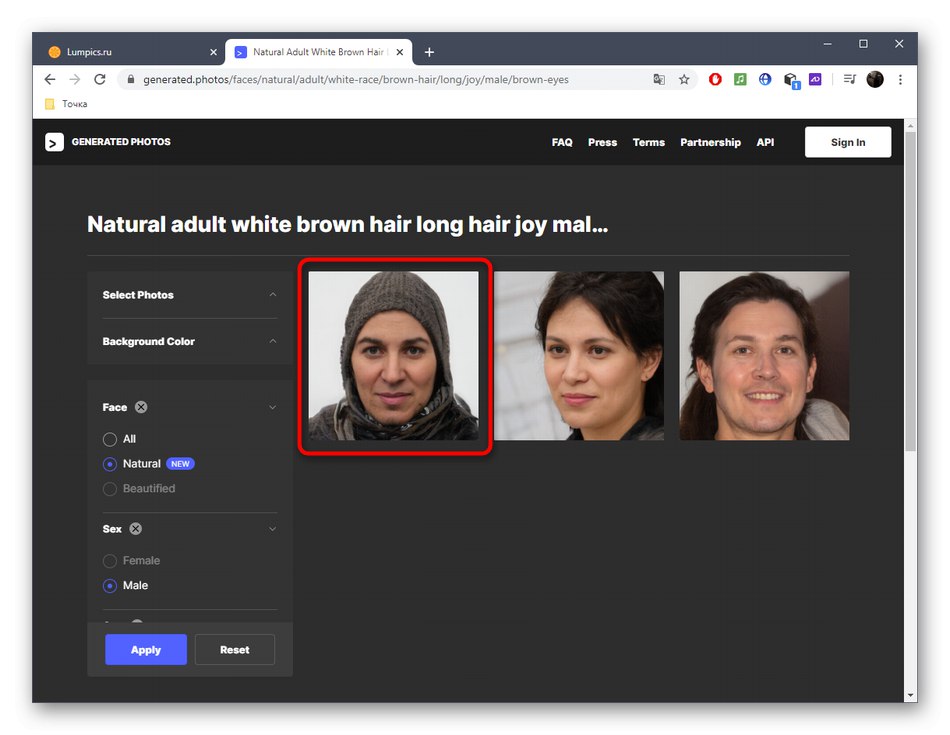The image size is (950, 735).
Task: Click the Sign In button
Action: (847, 142)
